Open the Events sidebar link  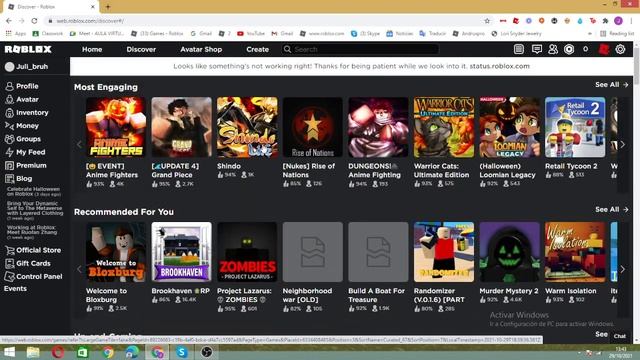15,289
